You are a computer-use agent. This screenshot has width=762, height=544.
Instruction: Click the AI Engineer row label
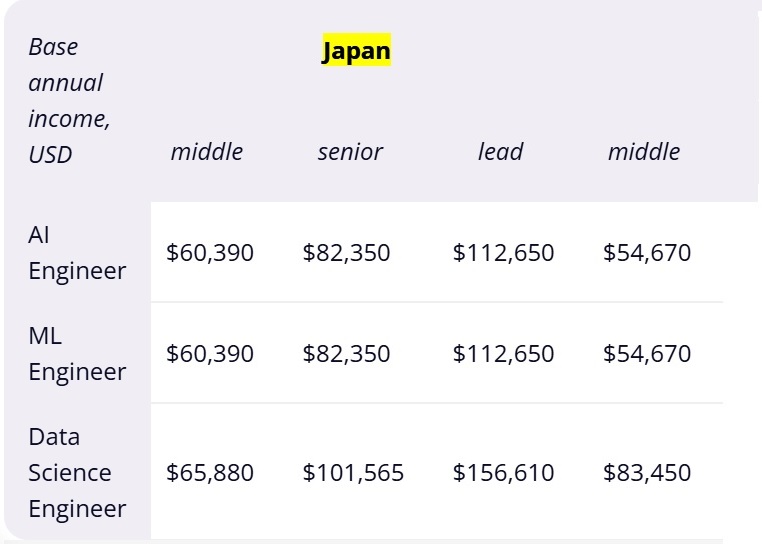click(x=77, y=252)
